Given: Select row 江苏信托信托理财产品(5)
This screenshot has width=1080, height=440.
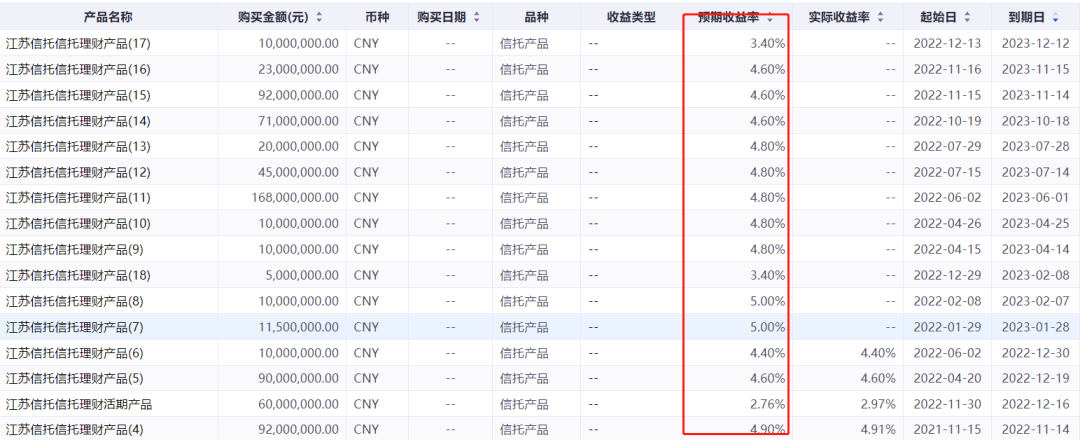Looking at the screenshot, I should 540,378.
